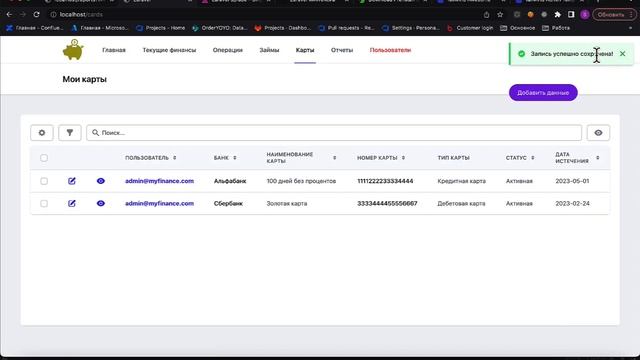640x360 pixels.
Task: View the Альфабанк card details eye icon
Action: pos(101,181)
